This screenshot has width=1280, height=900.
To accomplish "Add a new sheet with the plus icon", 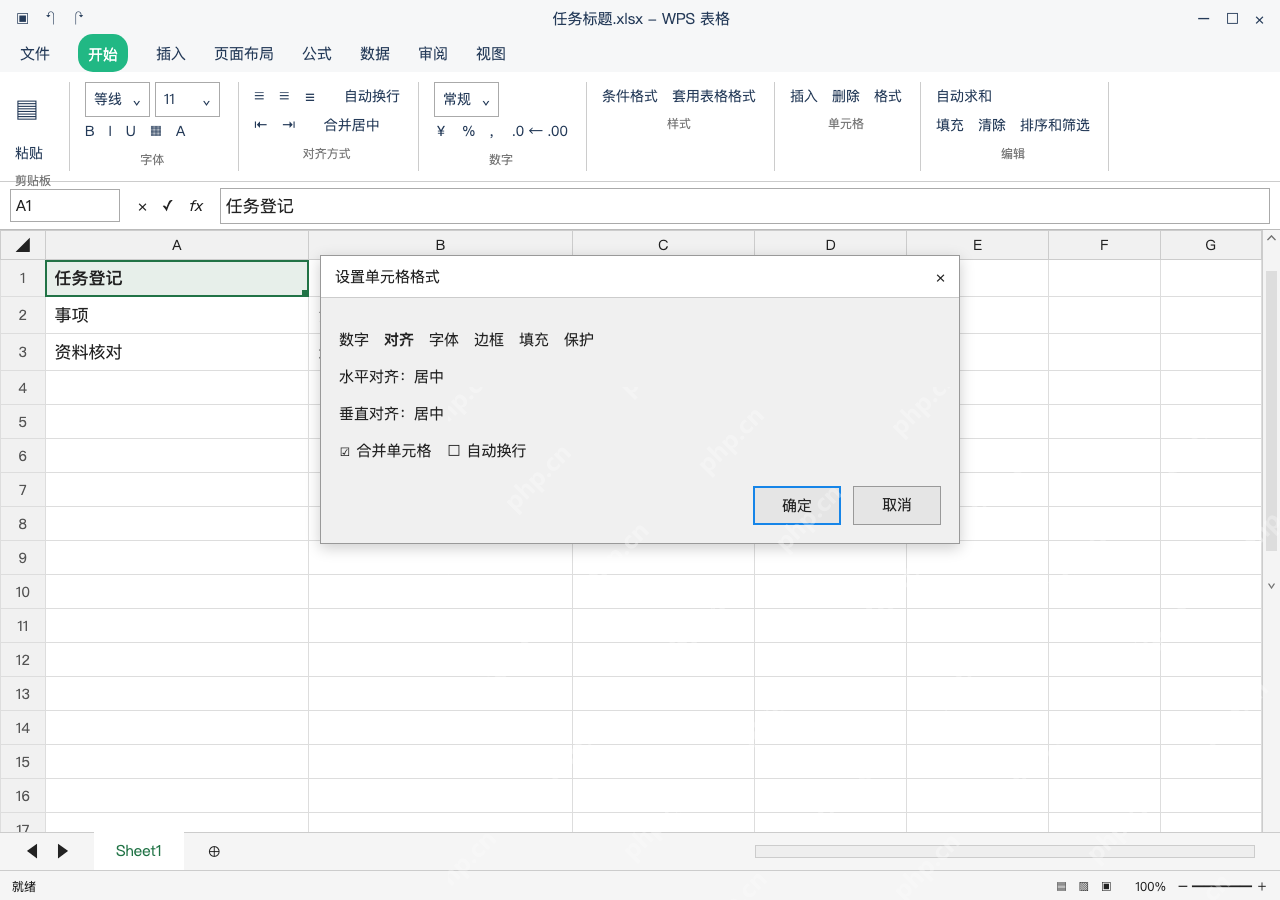I will point(214,851).
